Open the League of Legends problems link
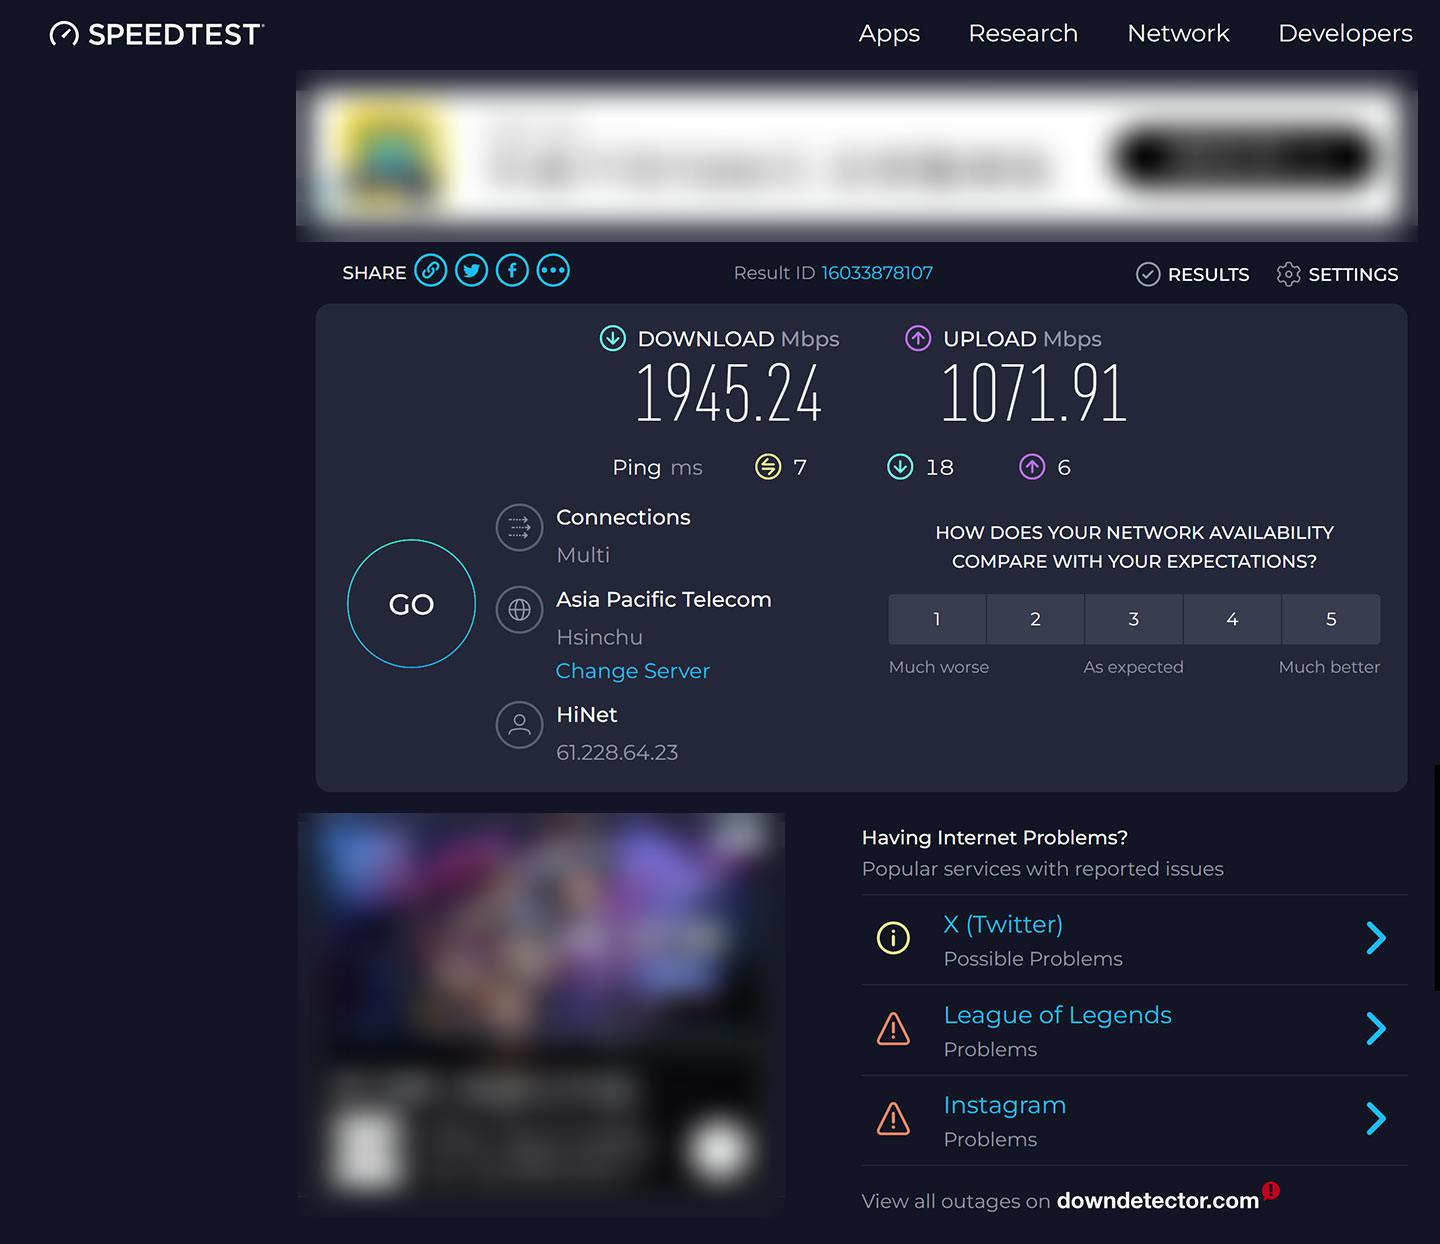Image resolution: width=1440 pixels, height=1244 pixels. [1057, 1015]
